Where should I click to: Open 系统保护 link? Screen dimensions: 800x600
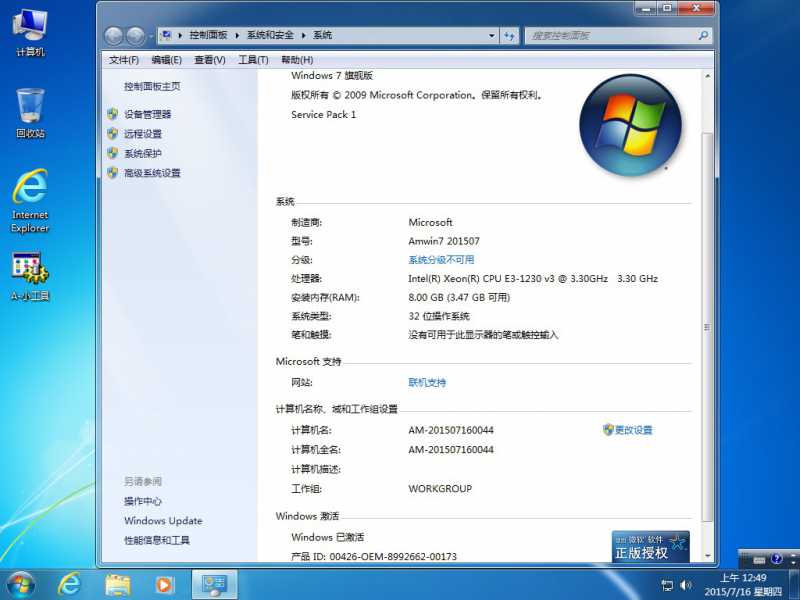point(143,153)
